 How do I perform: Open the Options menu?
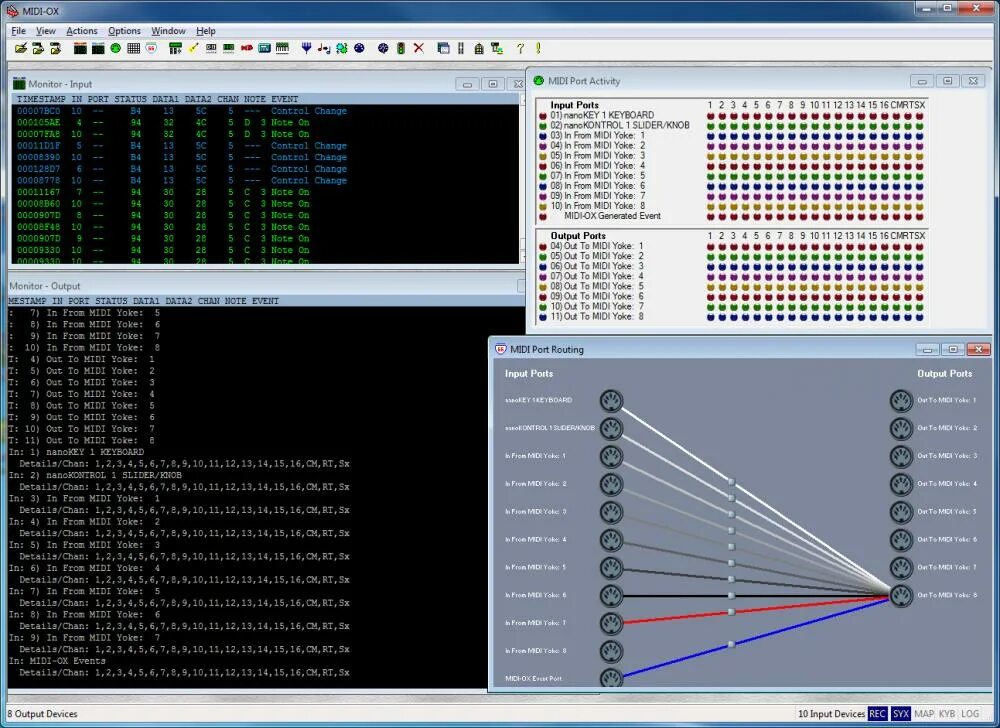pos(124,31)
